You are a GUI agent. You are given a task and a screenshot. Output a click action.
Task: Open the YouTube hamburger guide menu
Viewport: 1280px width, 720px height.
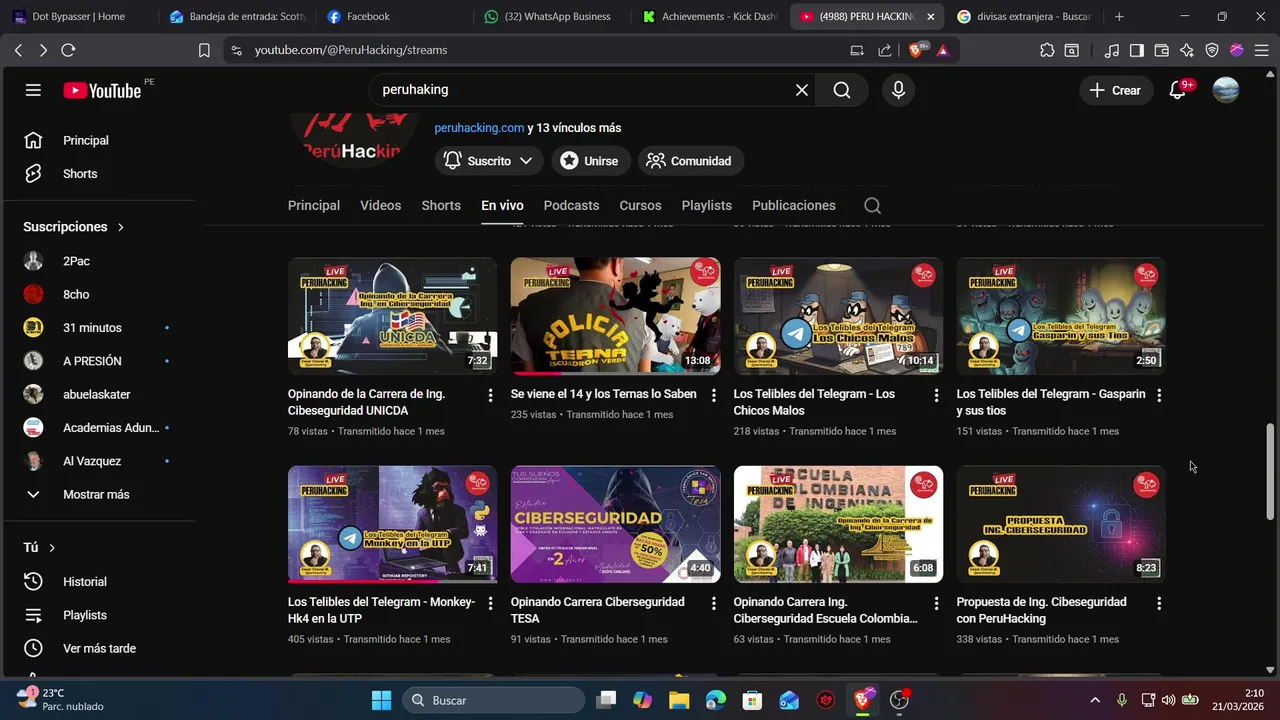tap(33, 90)
